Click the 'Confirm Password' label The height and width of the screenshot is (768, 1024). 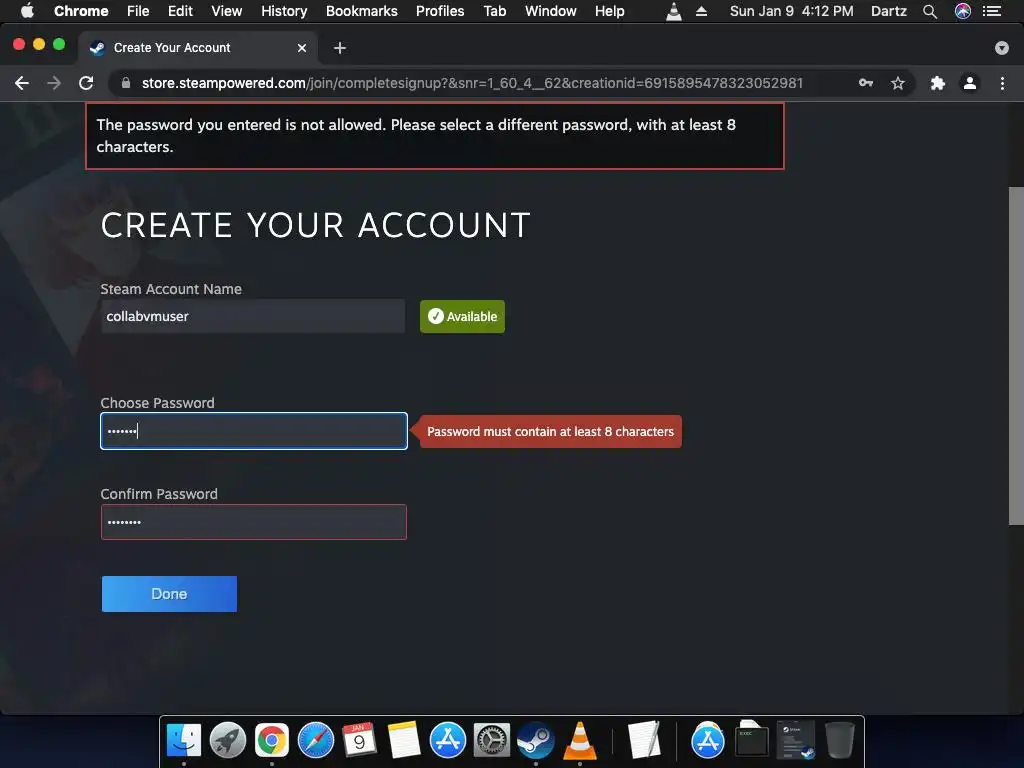click(159, 494)
